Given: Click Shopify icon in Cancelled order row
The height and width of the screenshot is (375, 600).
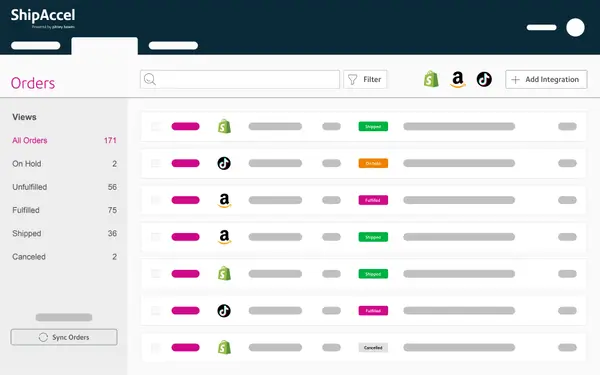Looking at the screenshot, I should [224, 347].
